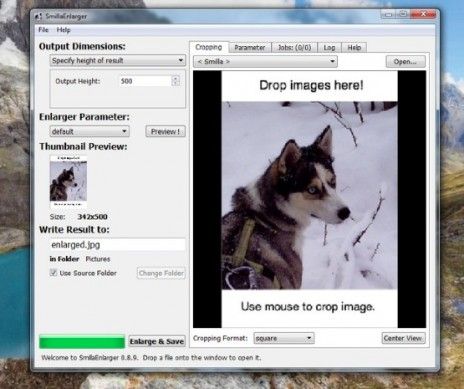Click the SmillaEnlarger title bar app icon
This screenshot has height=389, width=464.
[39, 16]
